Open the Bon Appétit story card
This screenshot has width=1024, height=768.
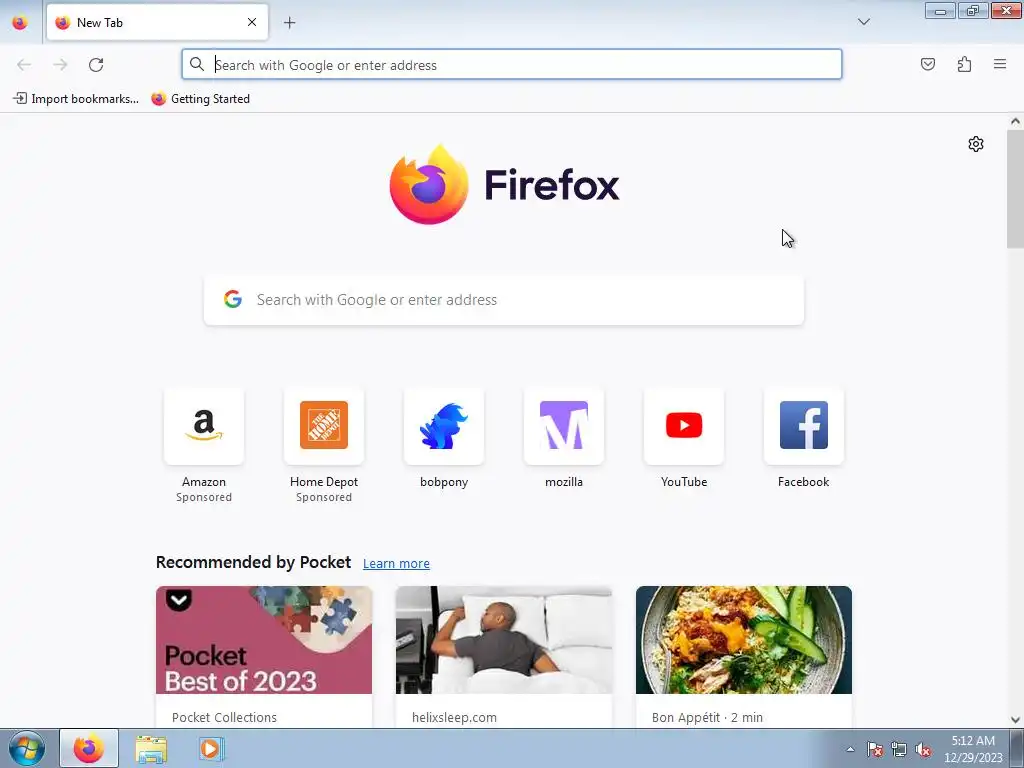(x=744, y=657)
